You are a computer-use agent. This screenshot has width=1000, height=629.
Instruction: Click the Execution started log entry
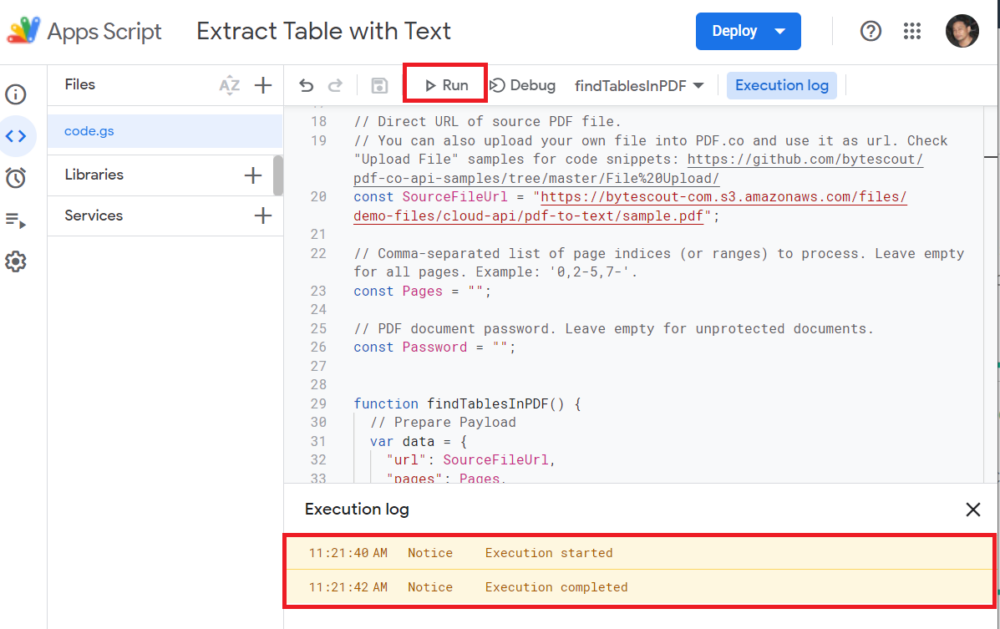pos(640,552)
